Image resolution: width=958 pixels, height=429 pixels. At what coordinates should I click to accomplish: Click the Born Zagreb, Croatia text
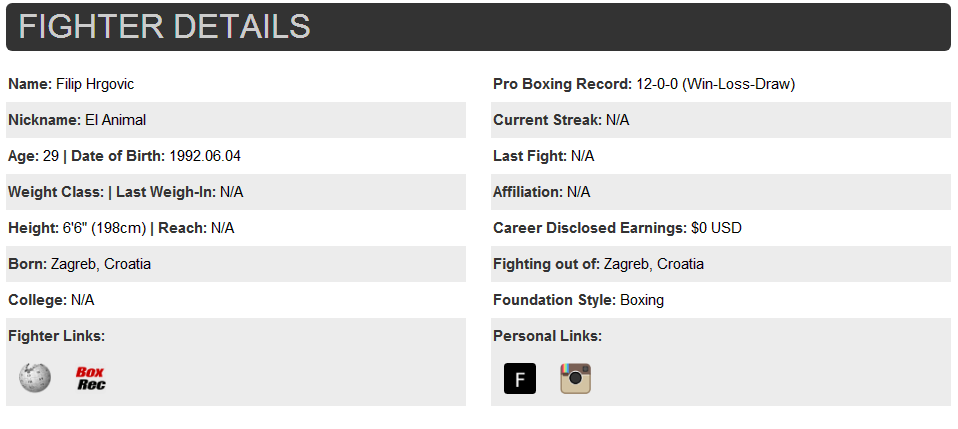pos(79,264)
